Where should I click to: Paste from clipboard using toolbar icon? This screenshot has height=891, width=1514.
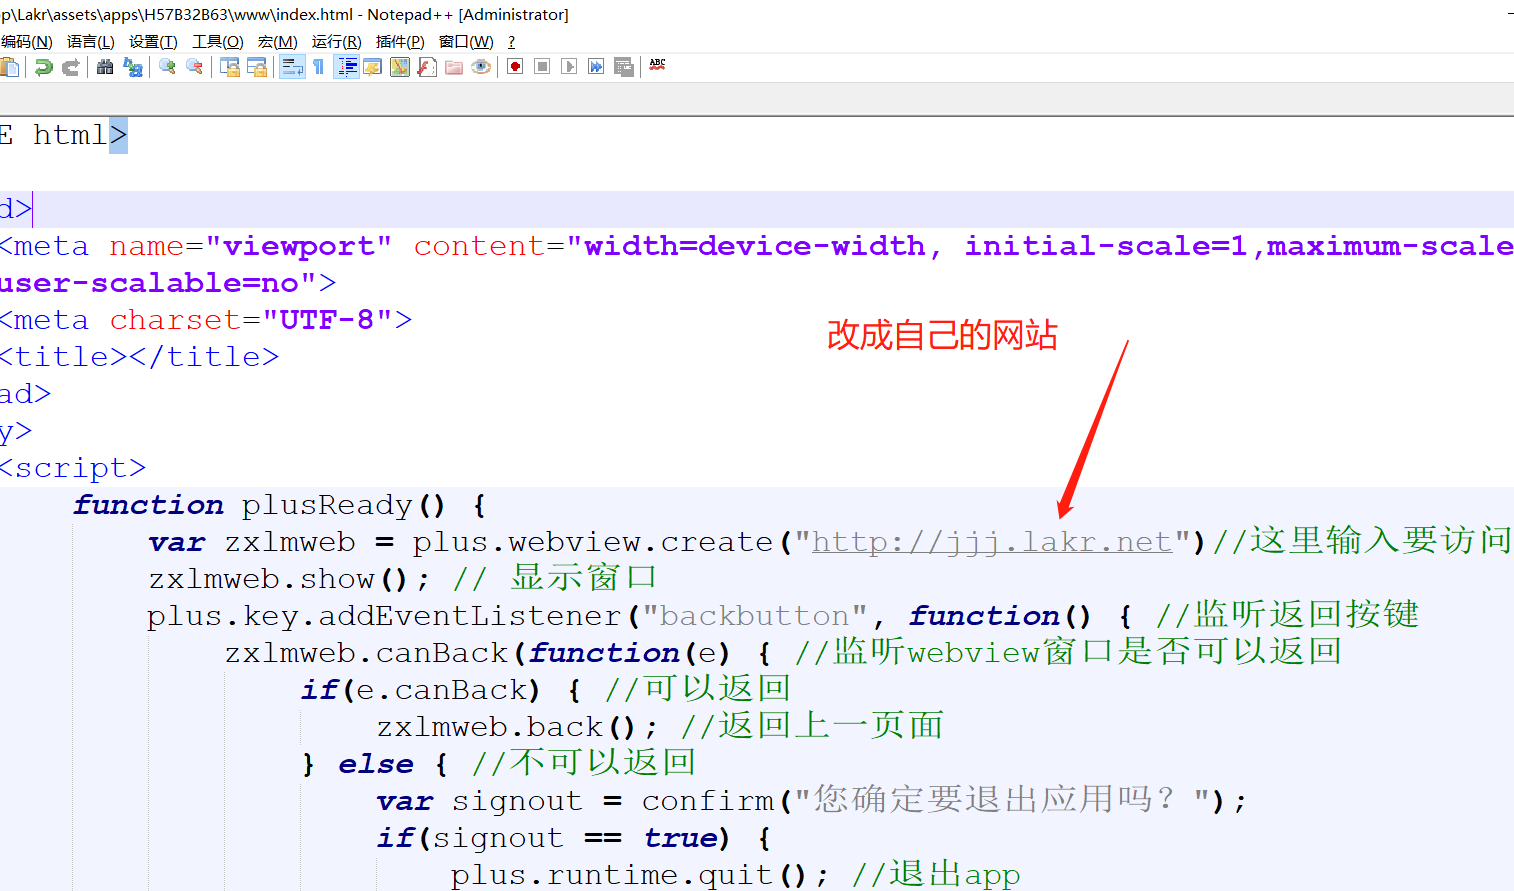(x=9, y=66)
